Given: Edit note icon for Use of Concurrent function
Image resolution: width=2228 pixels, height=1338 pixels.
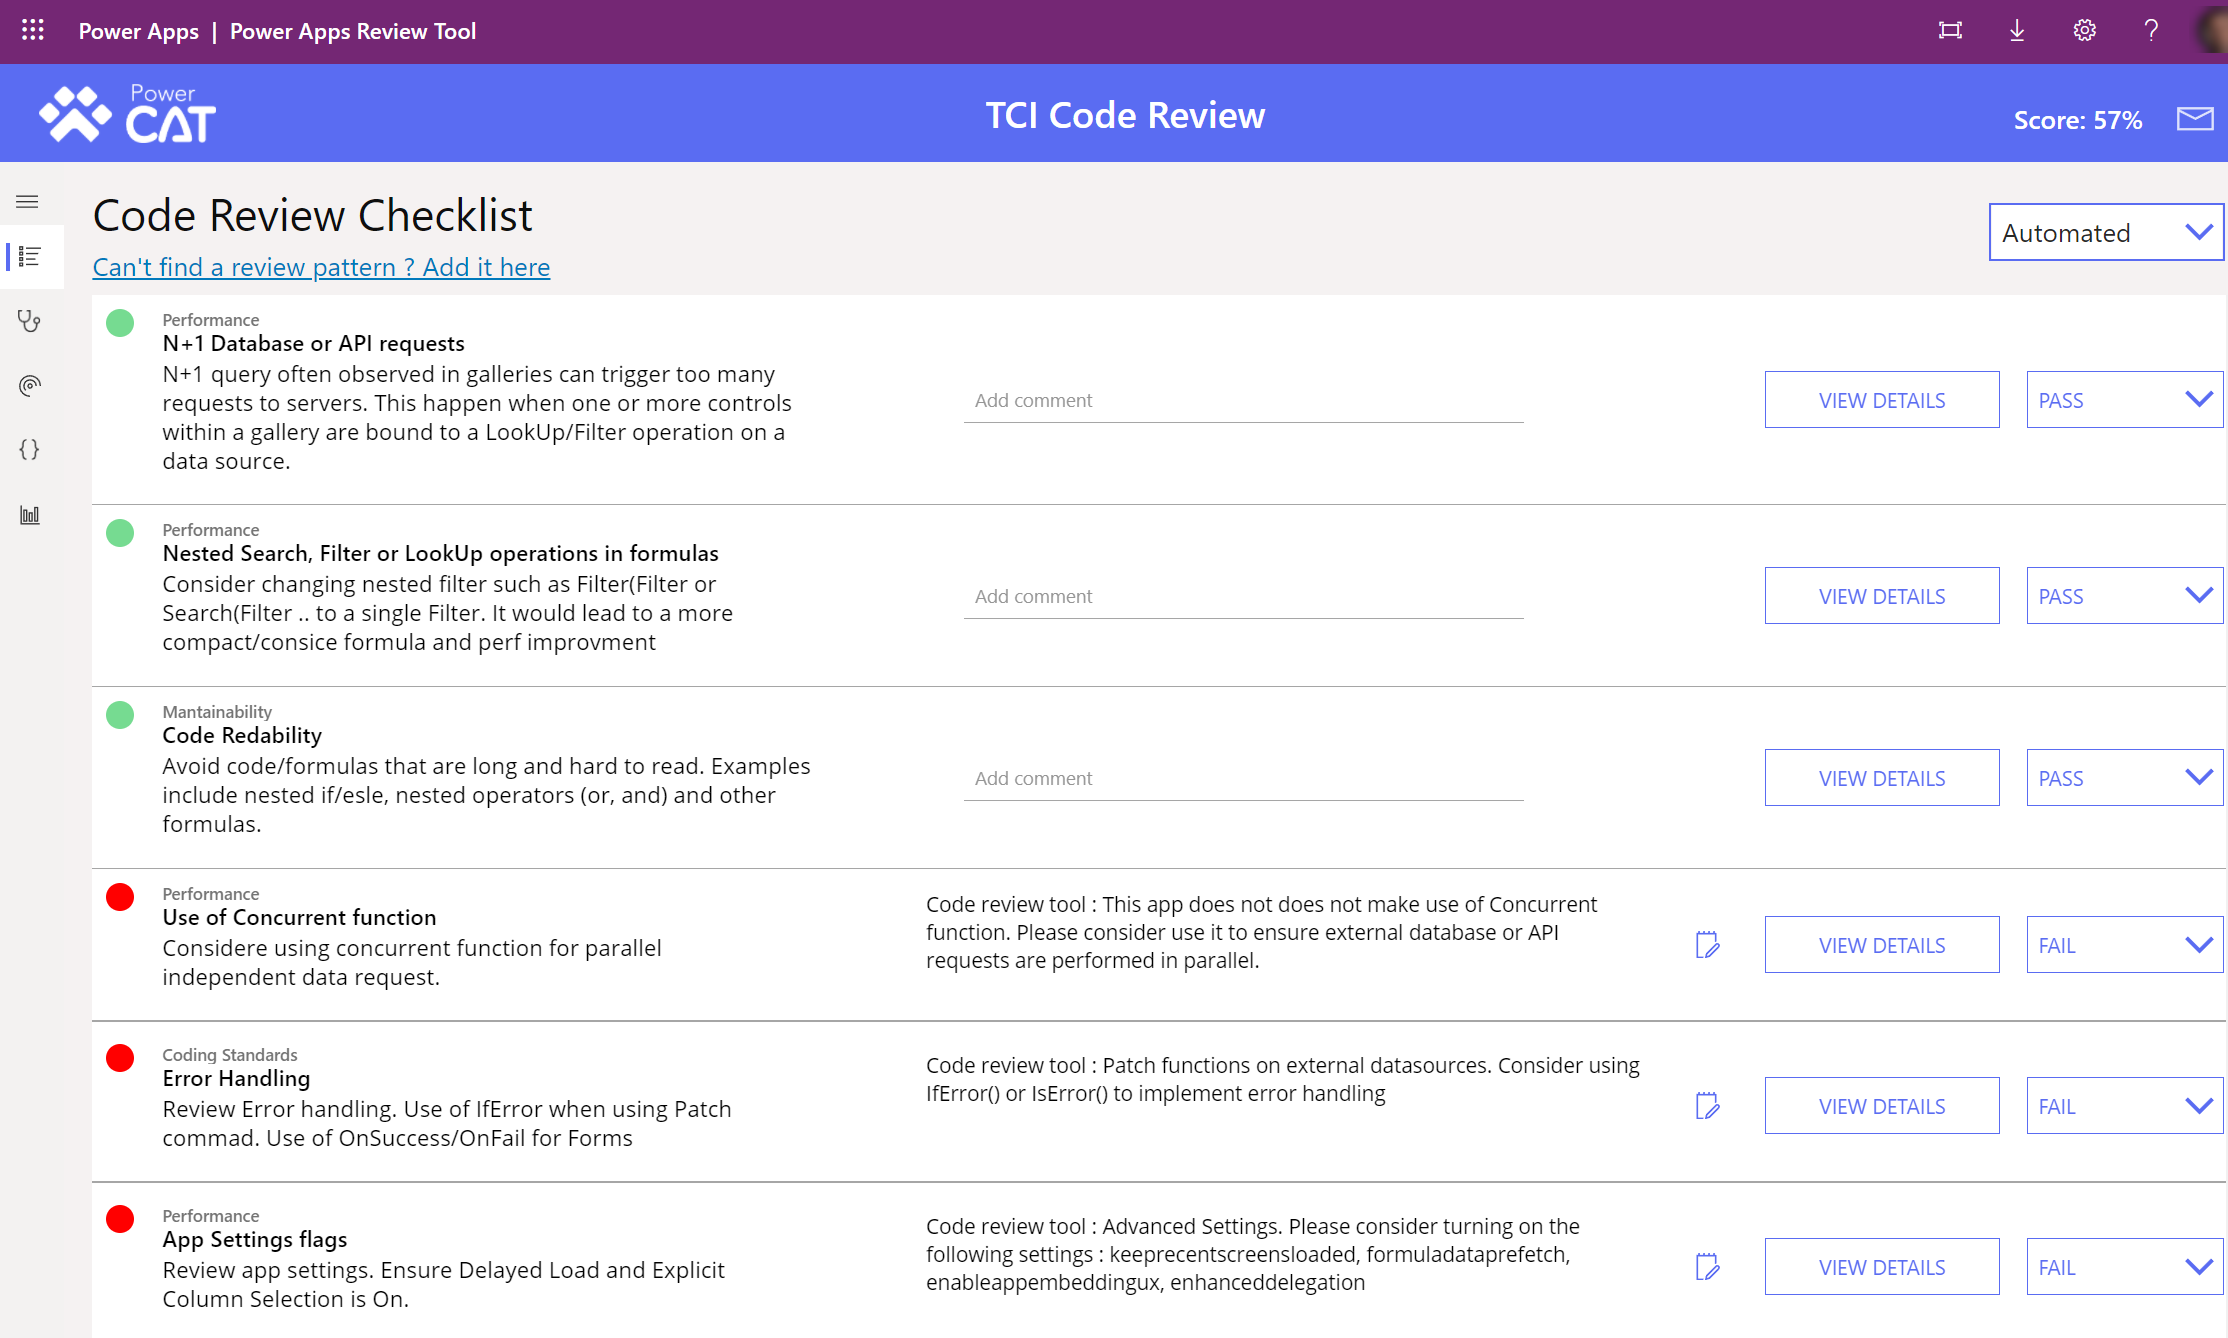Looking at the screenshot, I should pyautogui.click(x=1707, y=944).
